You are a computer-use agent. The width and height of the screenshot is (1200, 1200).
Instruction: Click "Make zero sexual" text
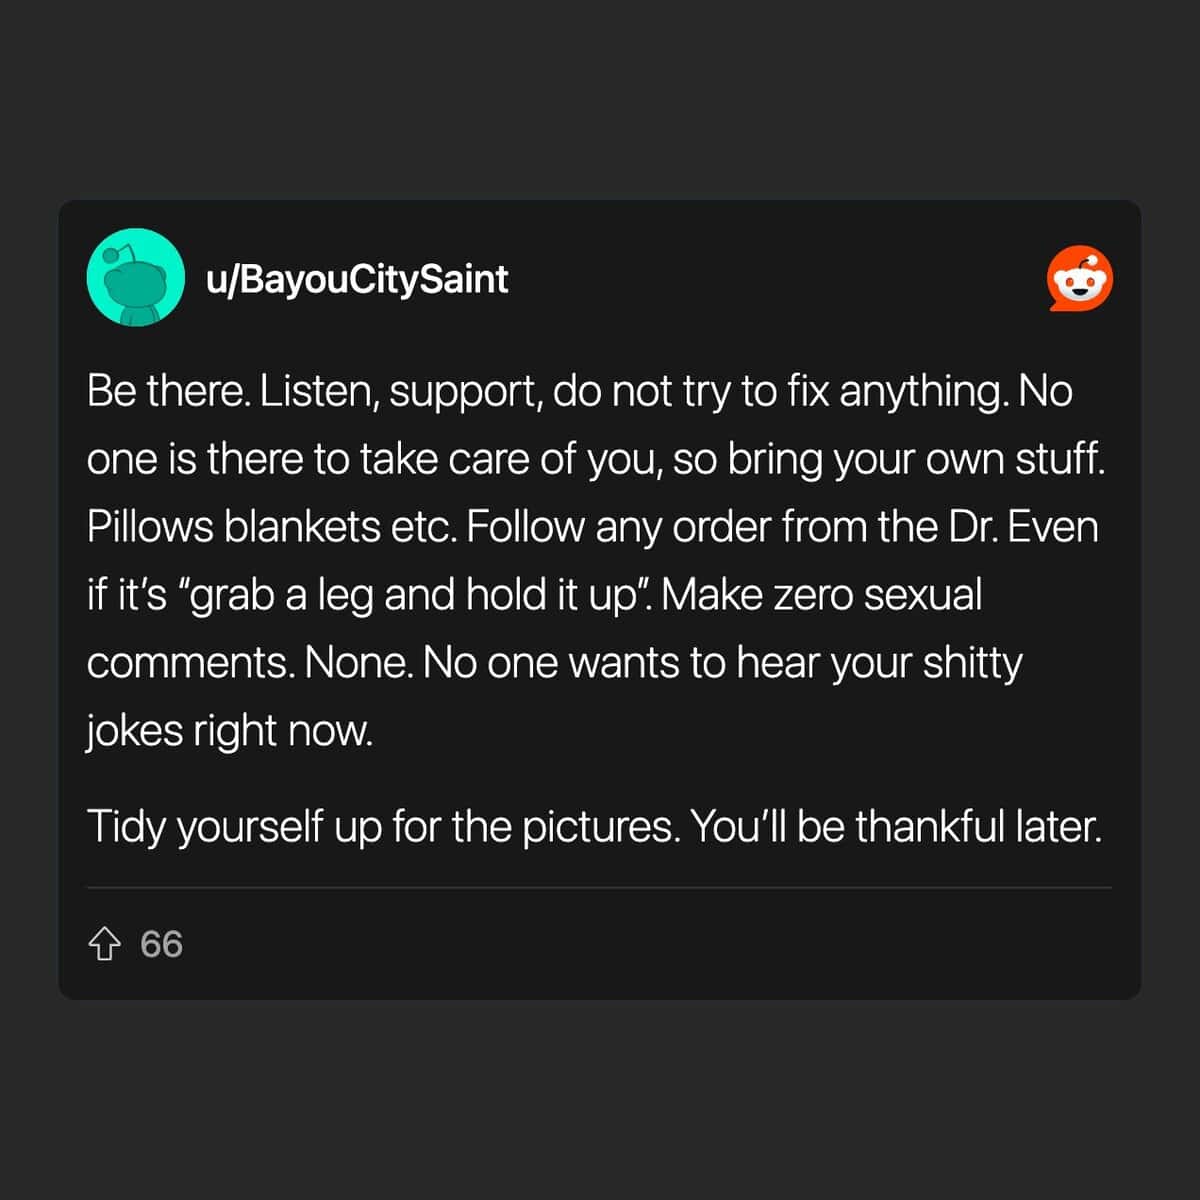click(822, 595)
